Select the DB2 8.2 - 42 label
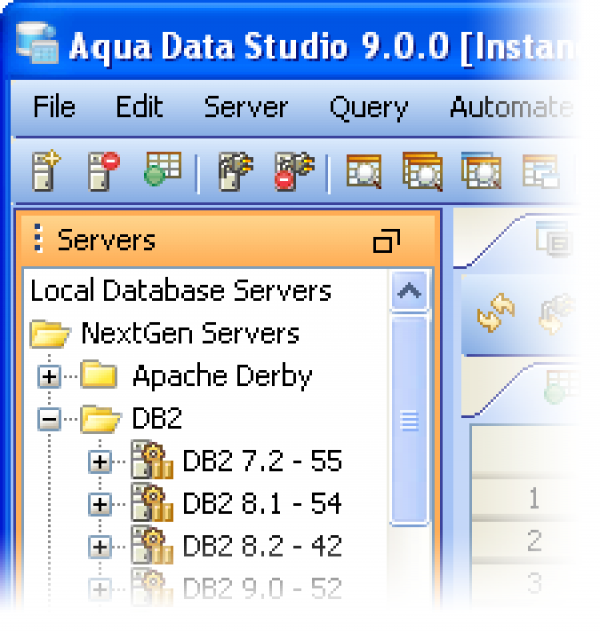600x631 pixels. tap(262, 546)
